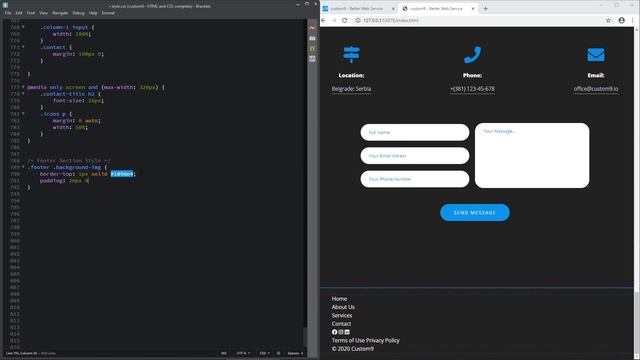This screenshot has height=360, width=640.
Task: Open Debug menu in Brackets
Action: click(x=78, y=13)
